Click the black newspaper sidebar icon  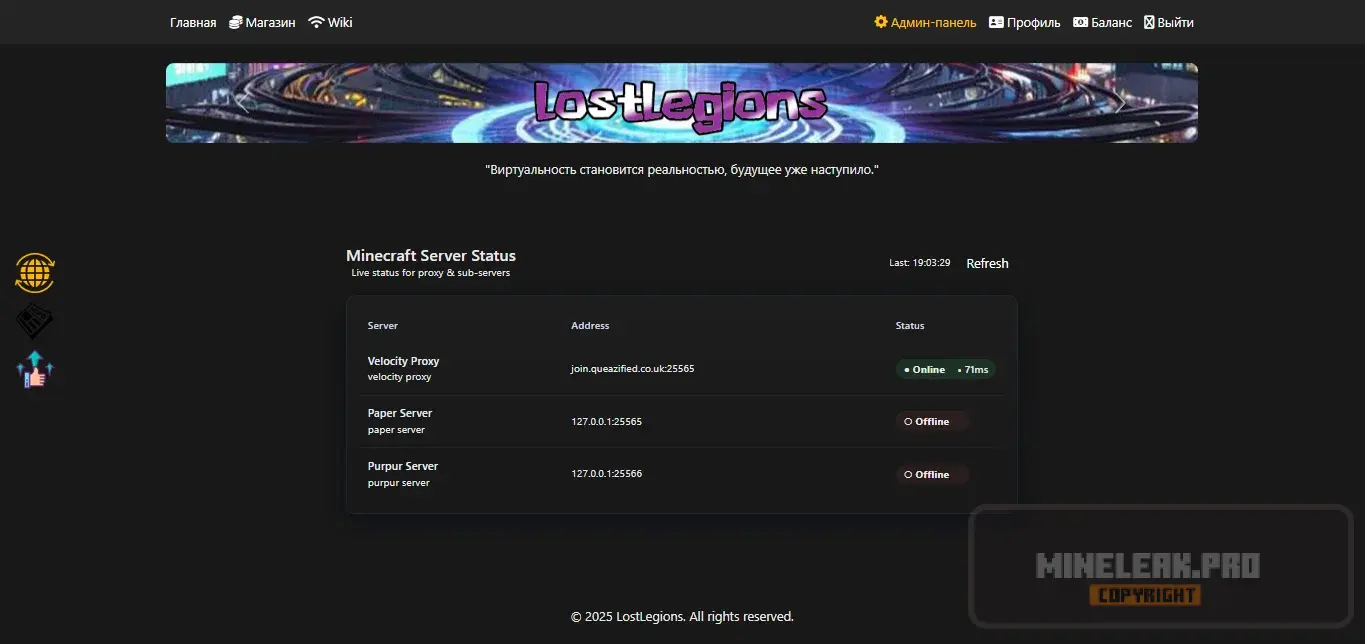tap(35, 322)
